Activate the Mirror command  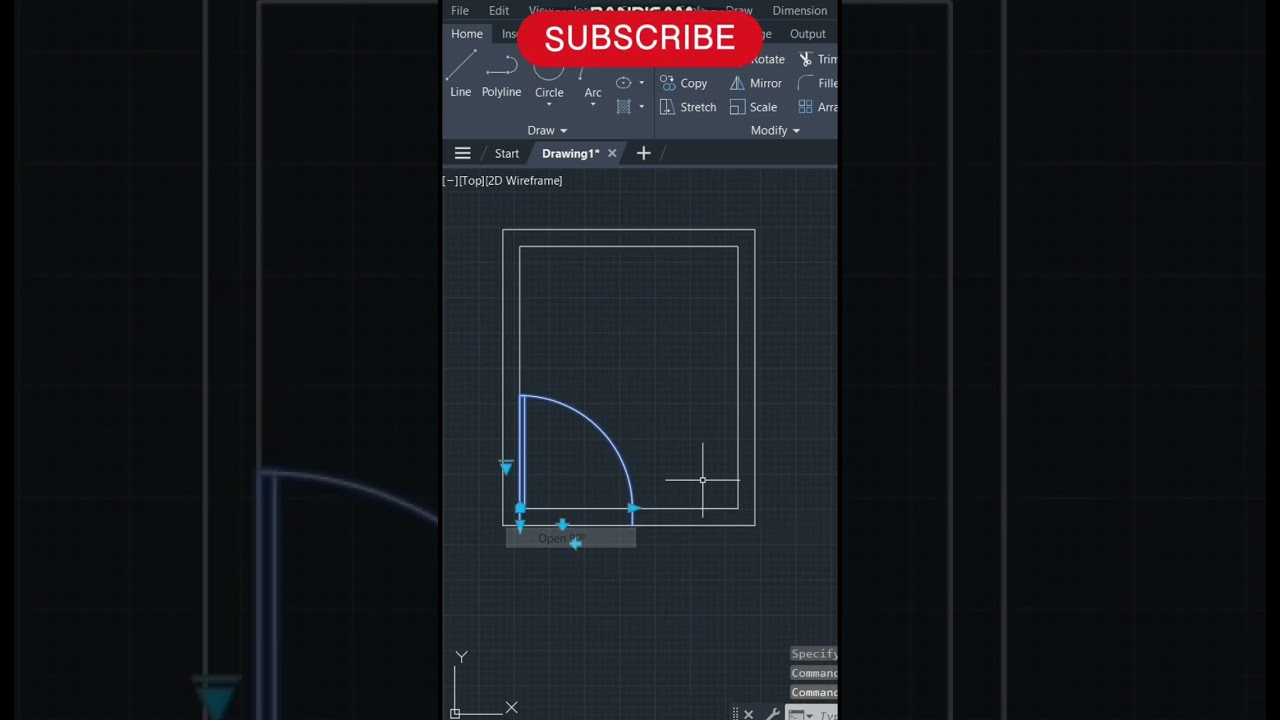[756, 83]
